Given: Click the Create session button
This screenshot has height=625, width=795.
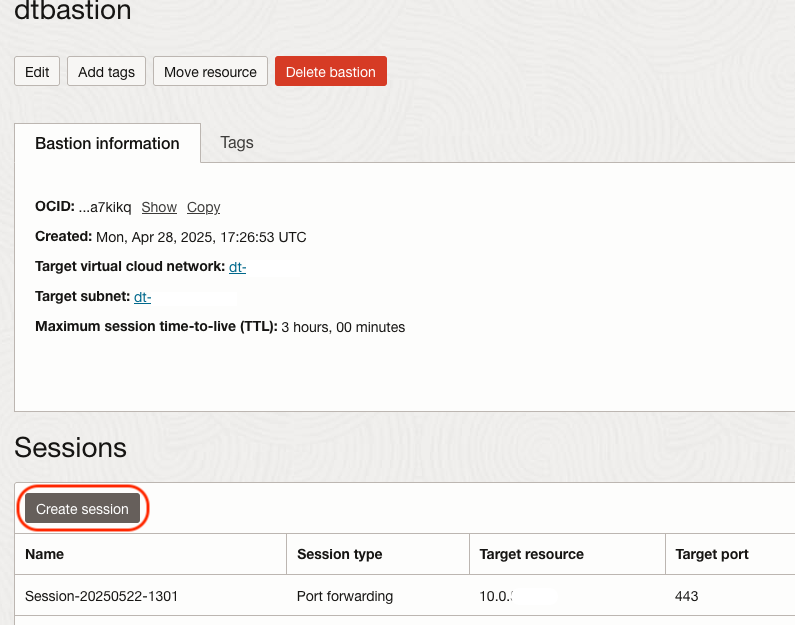Looking at the screenshot, I should coord(82,509).
